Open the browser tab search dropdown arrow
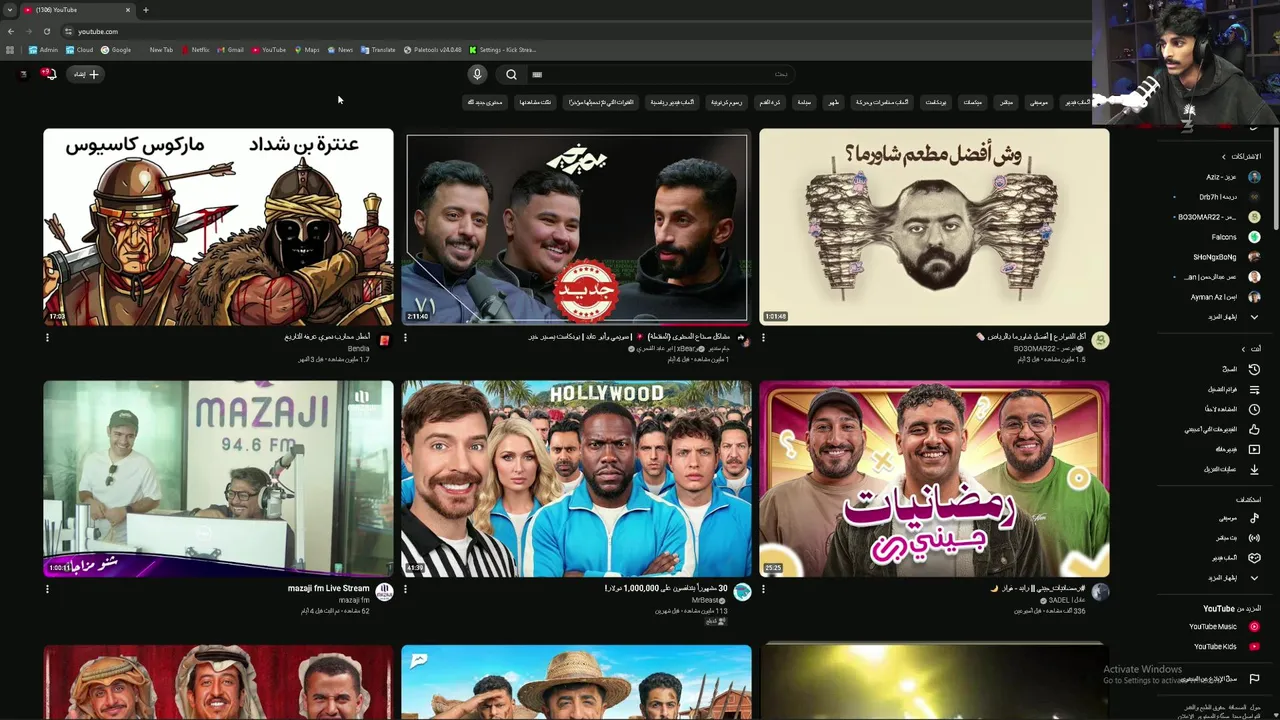1280x720 pixels. click(x=9, y=10)
